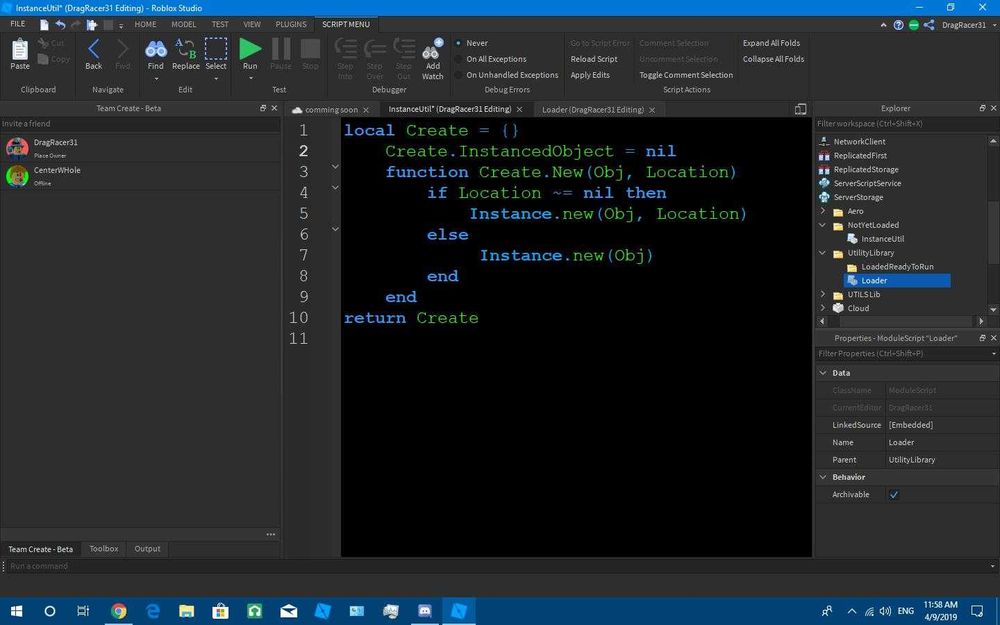The image size is (1000, 625).
Task: Switch to the Toolbox bottom tab
Action: pos(104,548)
